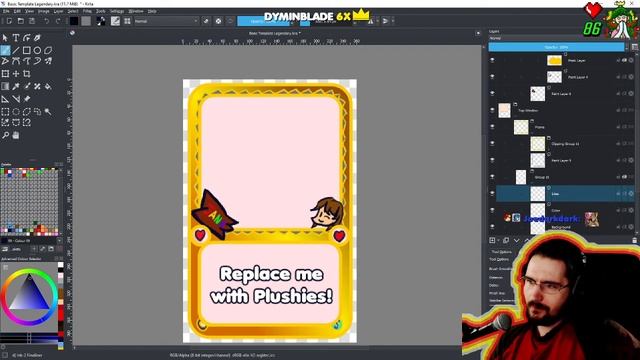Screen dimensions: 640x360
Task: Toggle eraser mode in top toolbar
Action: pyautogui.click(x=206, y=21)
